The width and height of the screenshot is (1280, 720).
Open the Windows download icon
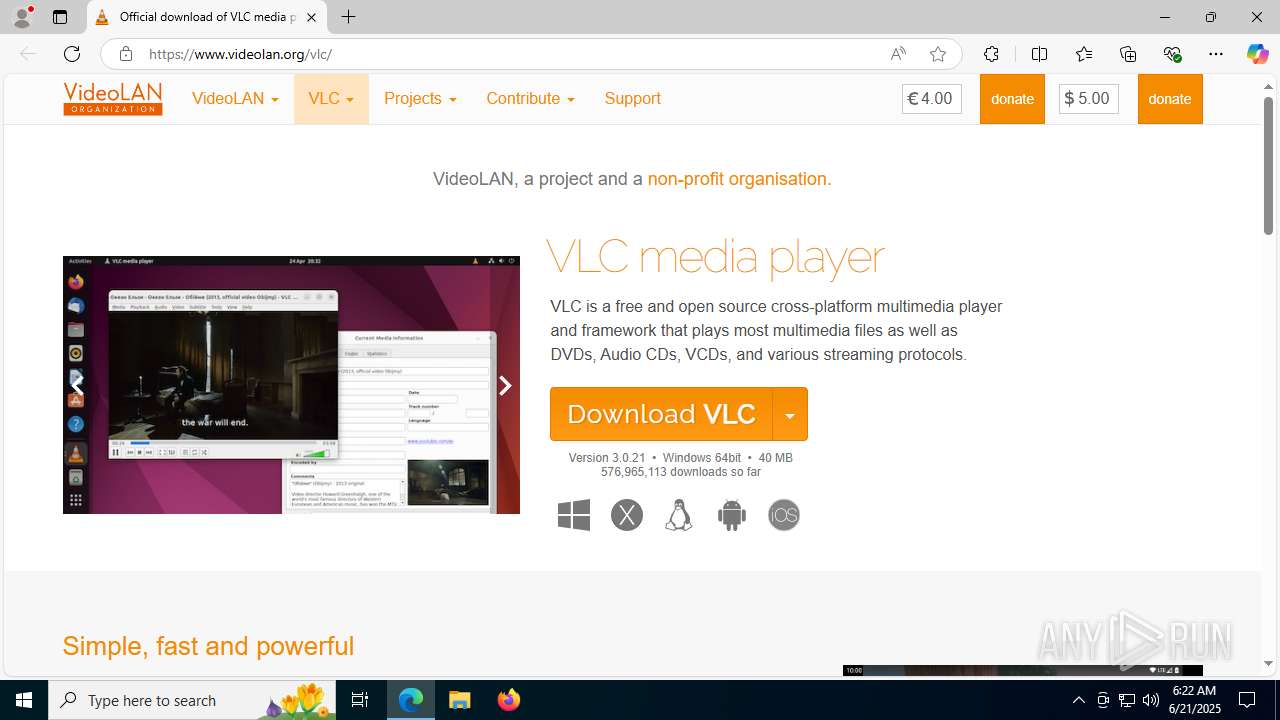point(574,515)
